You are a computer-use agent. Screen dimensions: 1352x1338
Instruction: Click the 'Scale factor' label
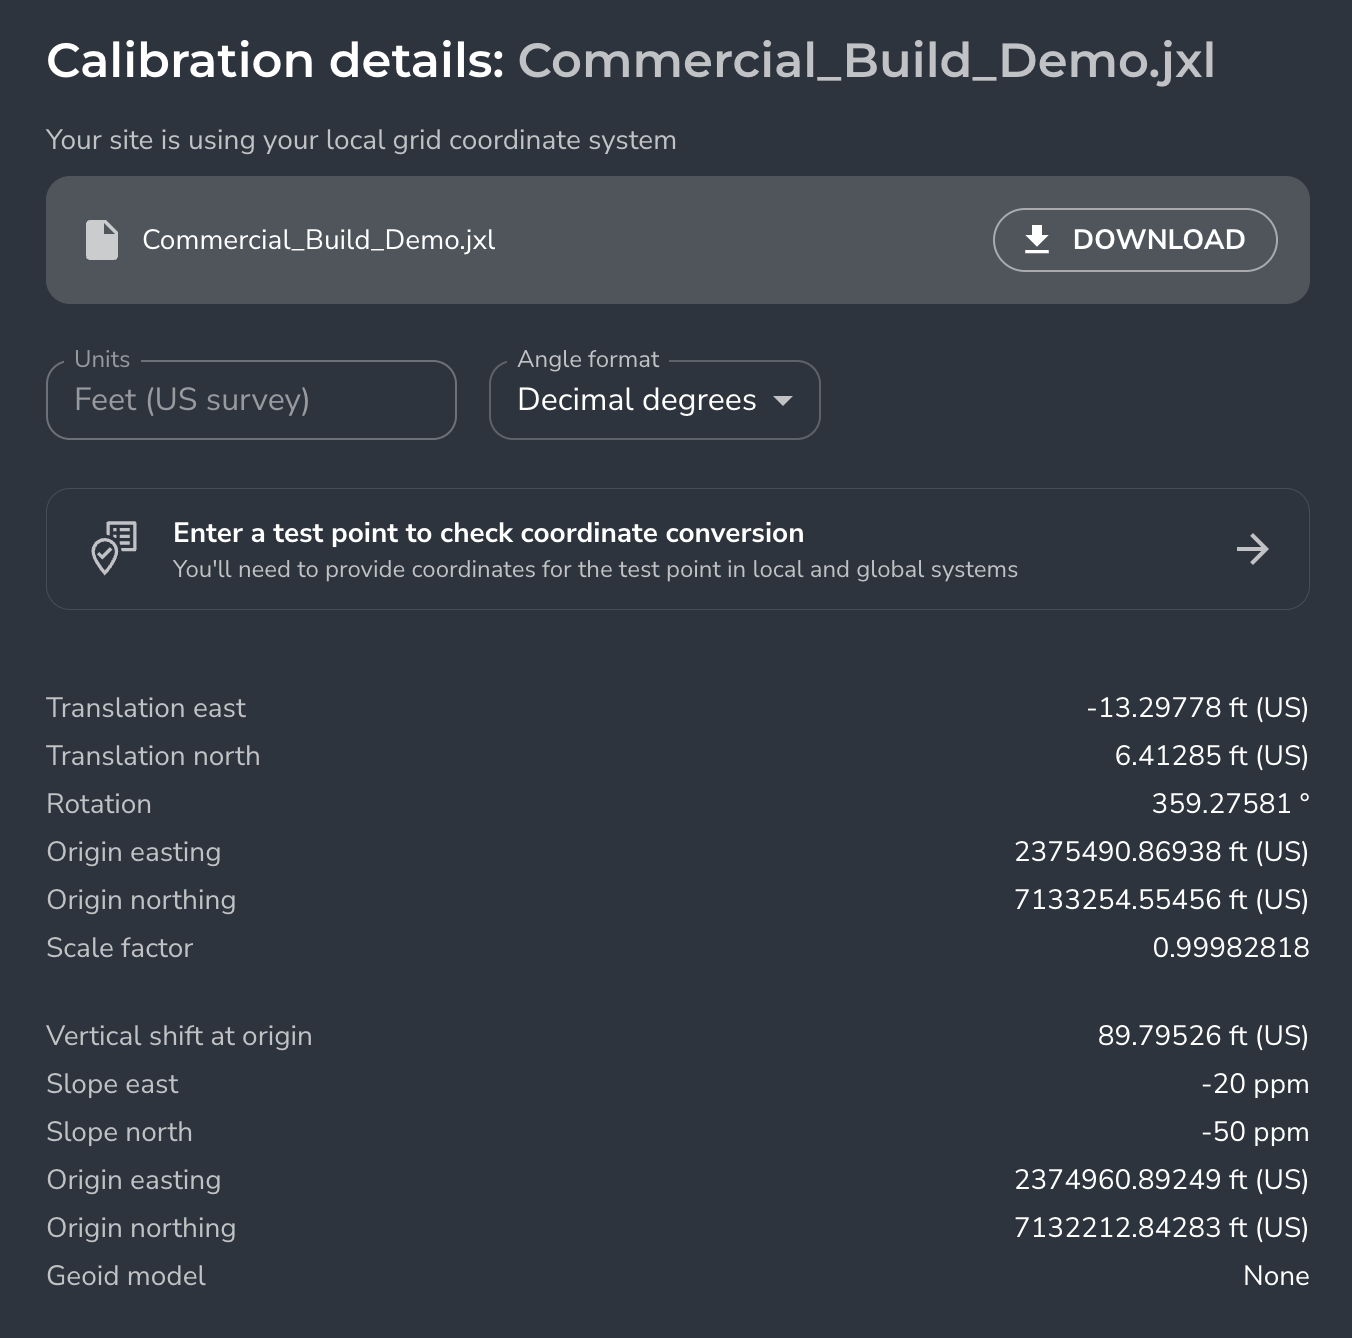[x=120, y=948]
